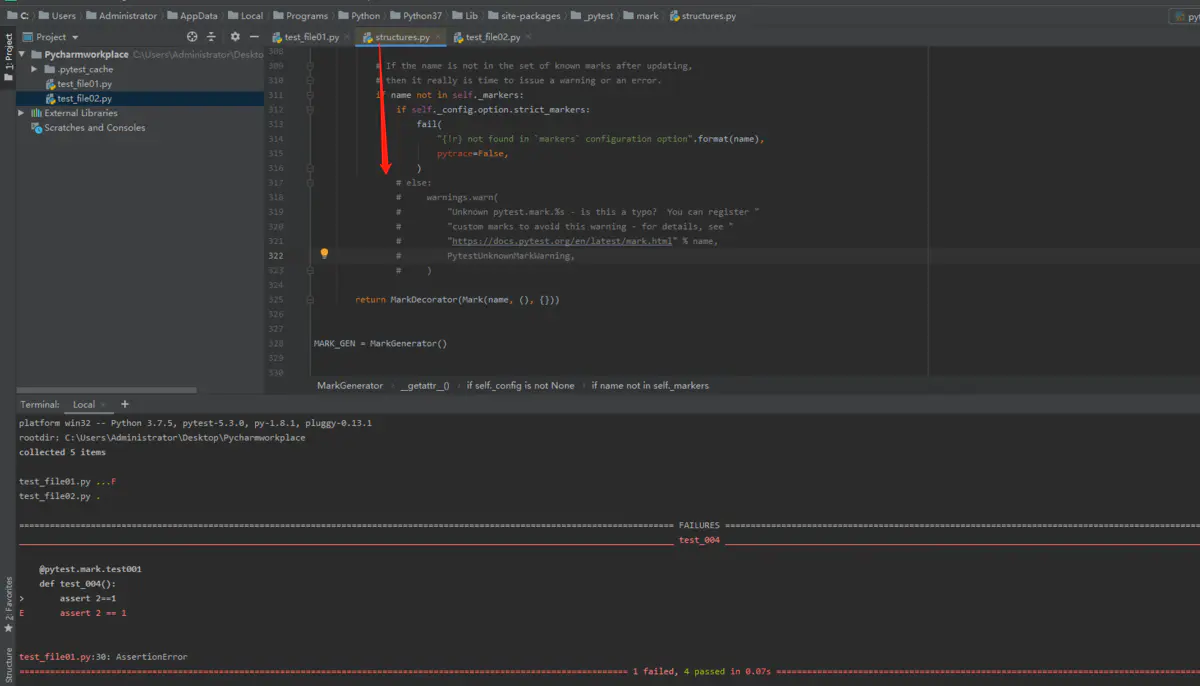Switch to test_file02.py editor tab
This screenshot has width=1200, height=686.
point(493,37)
